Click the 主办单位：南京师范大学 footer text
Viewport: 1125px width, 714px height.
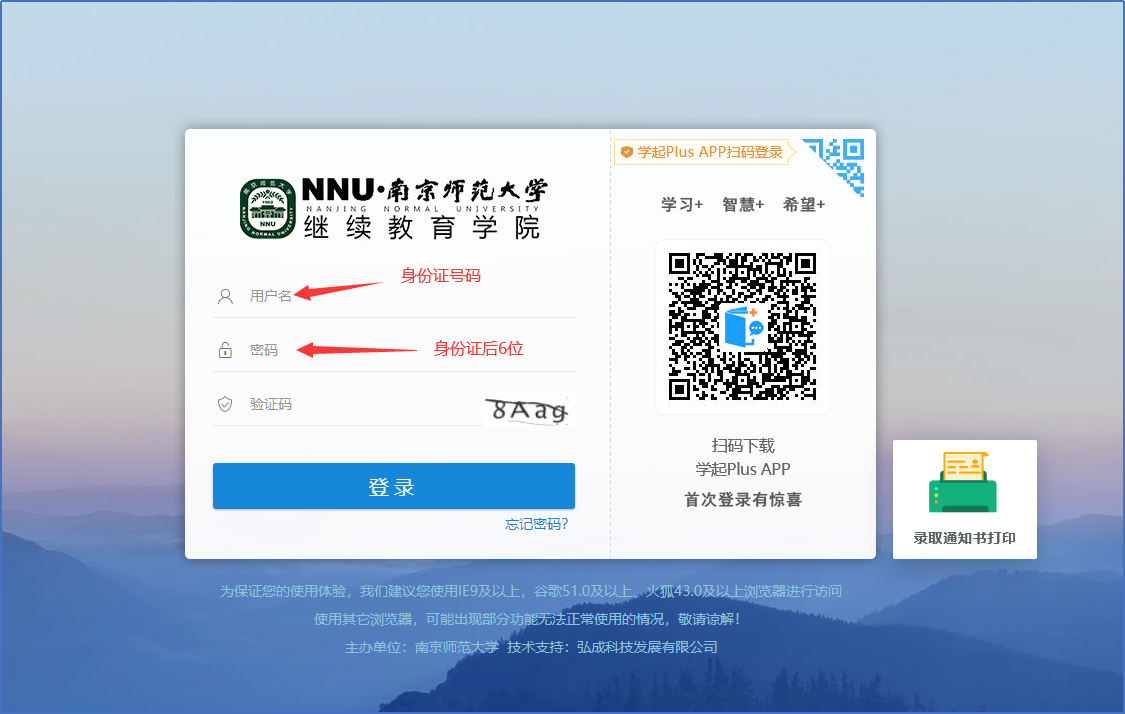(421, 647)
